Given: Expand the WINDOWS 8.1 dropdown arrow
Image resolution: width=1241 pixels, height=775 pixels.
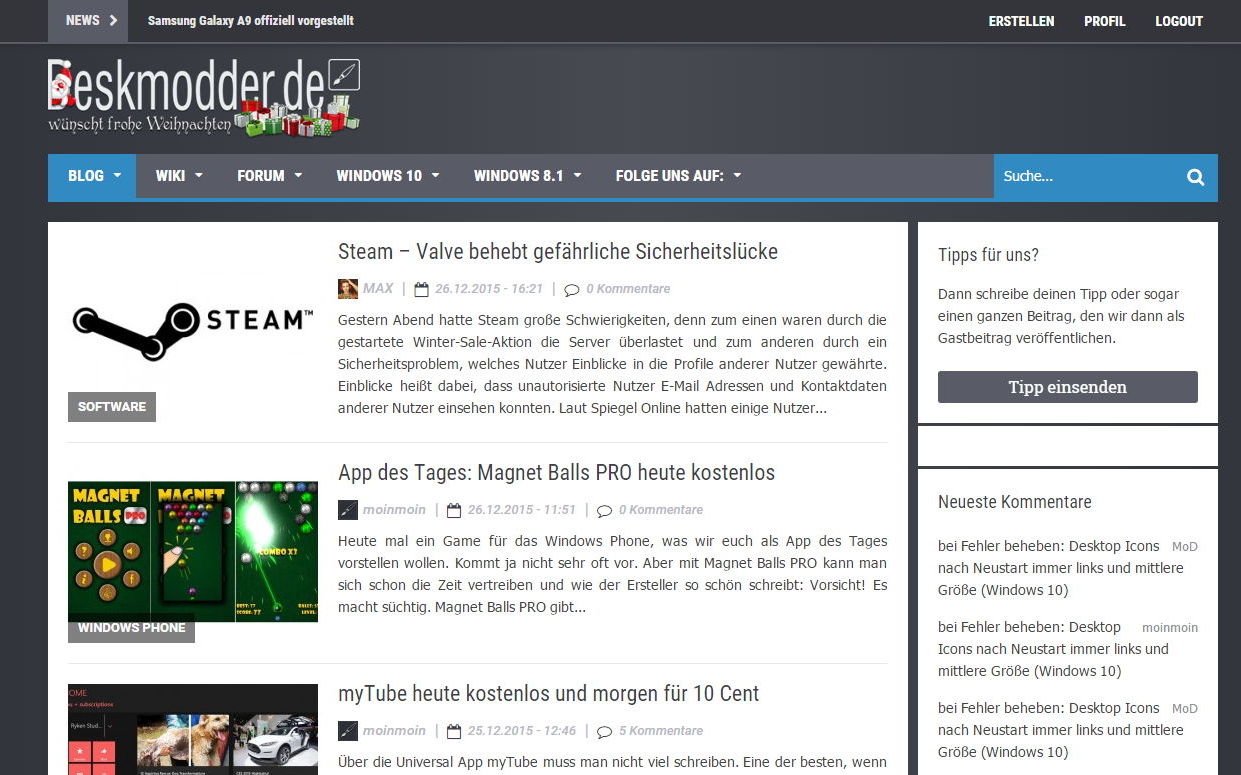Looking at the screenshot, I should point(577,175).
